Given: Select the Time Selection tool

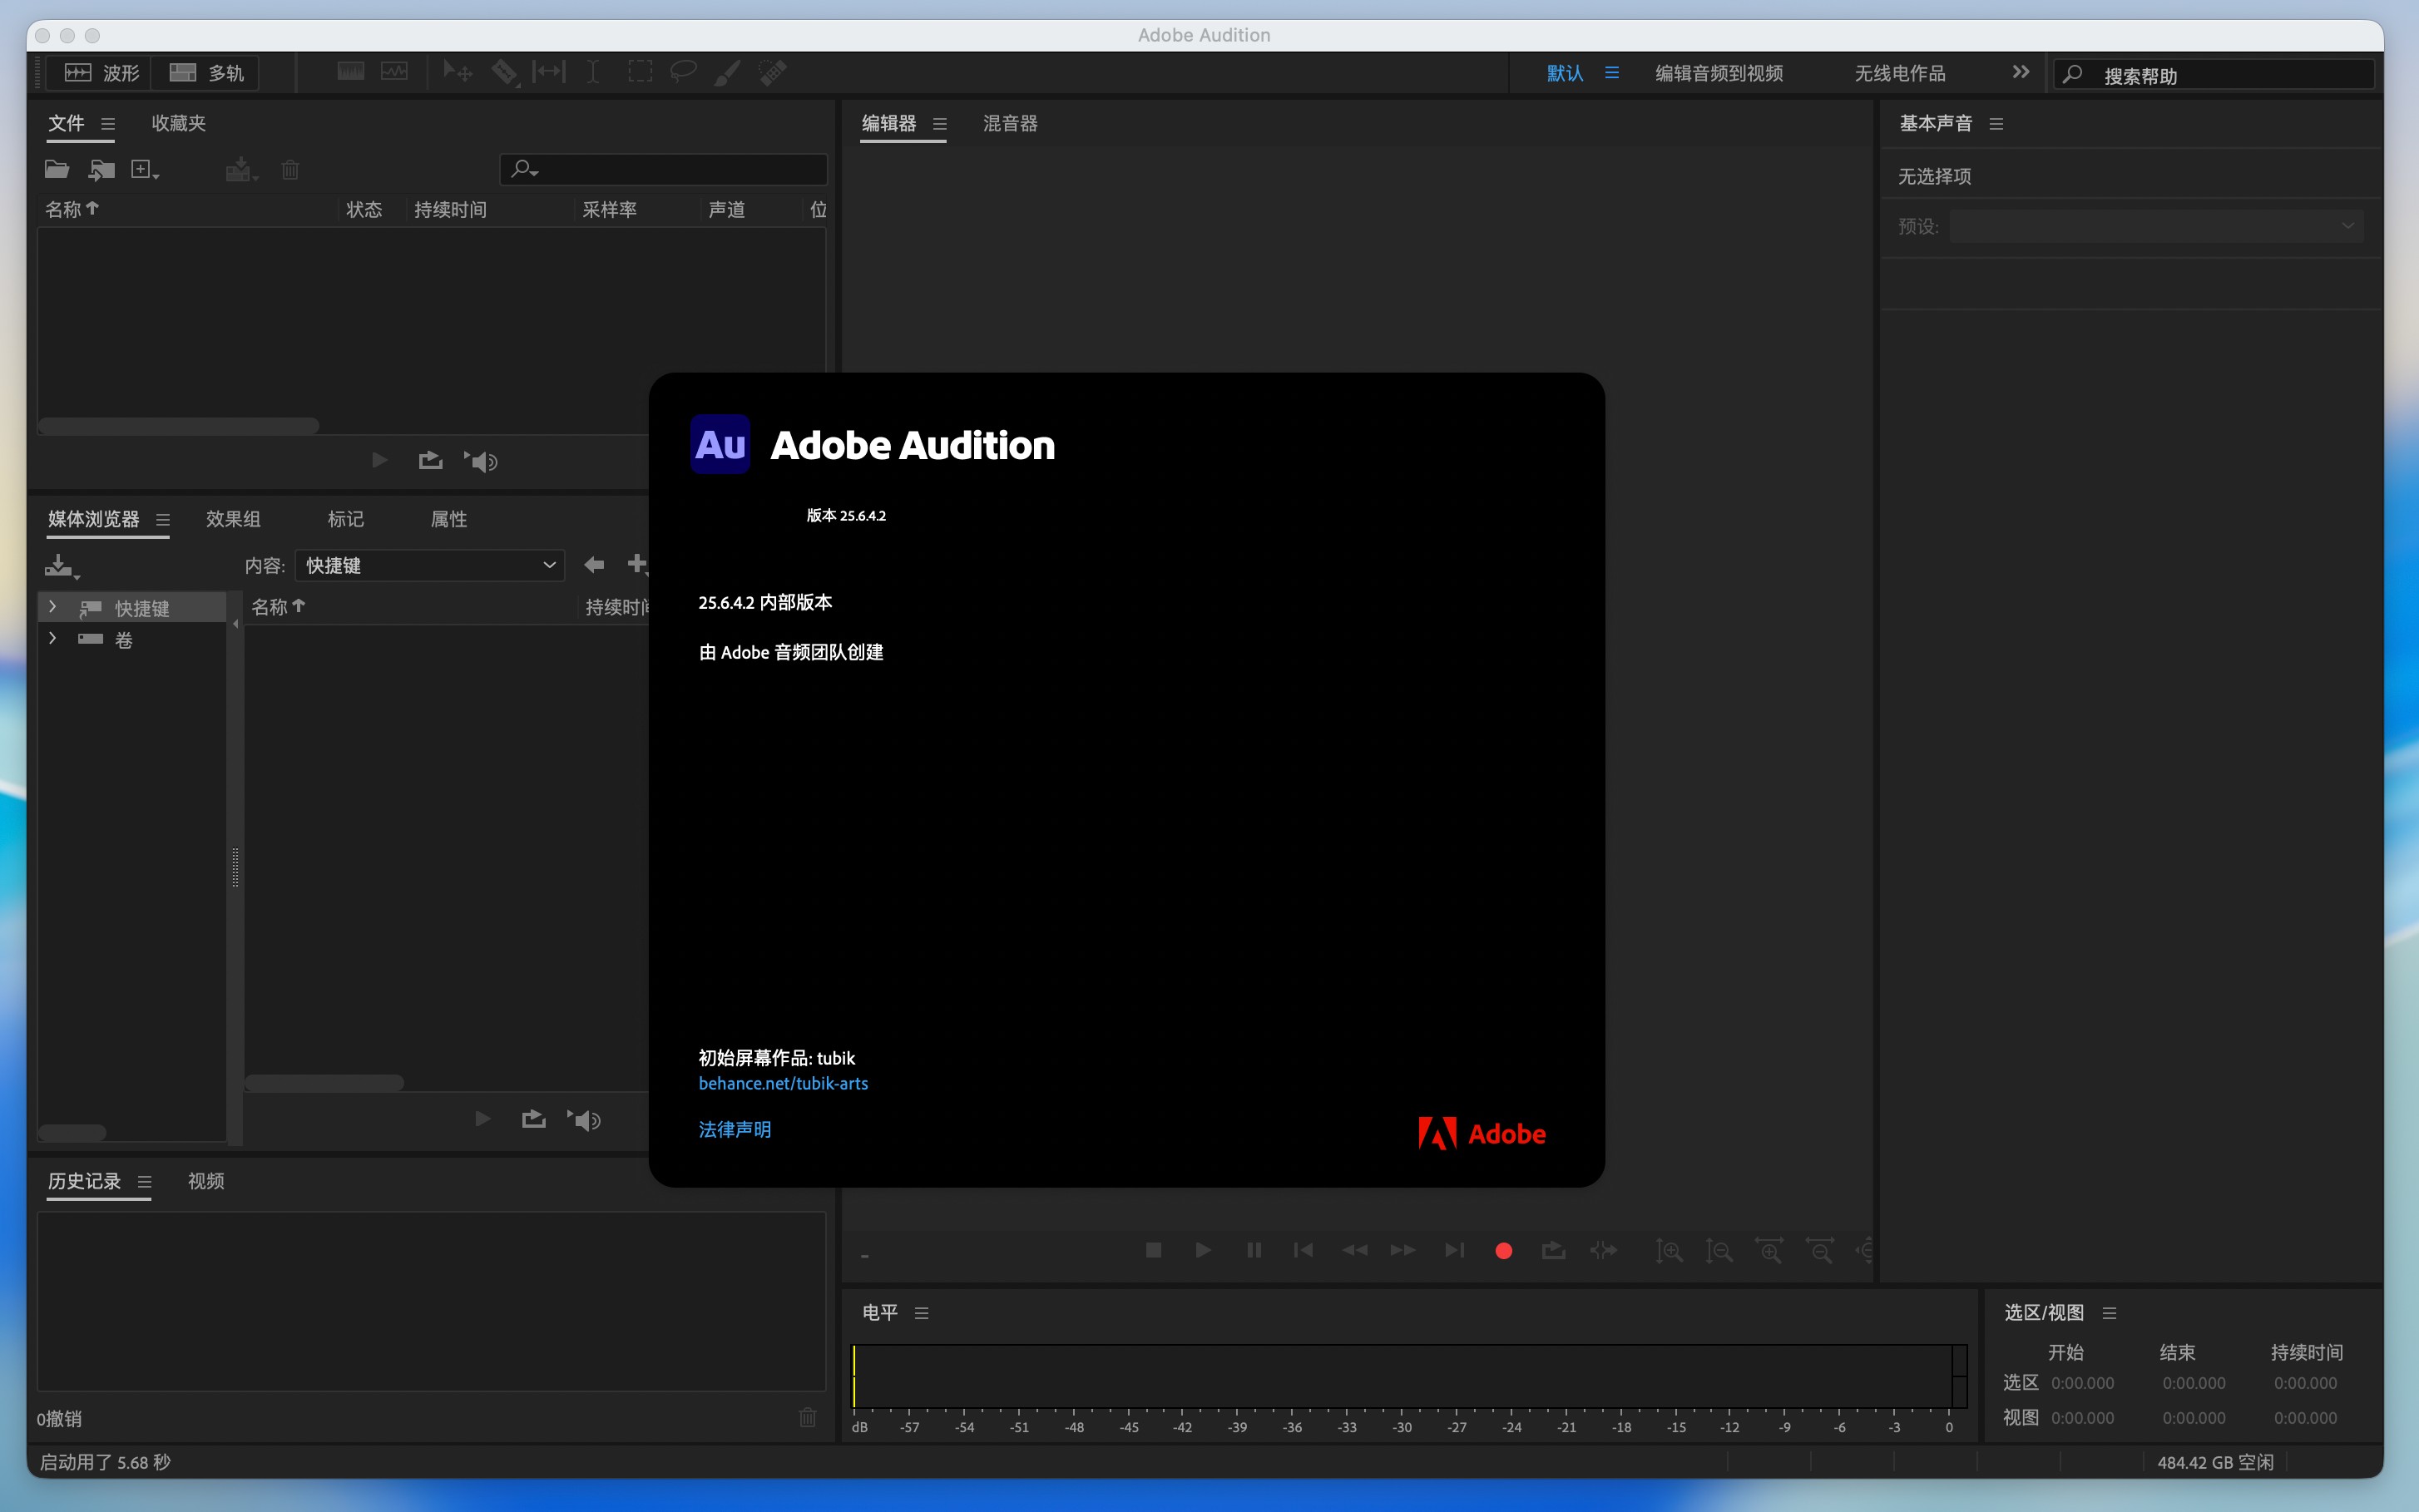Looking at the screenshot, I should [x=593, y=72].
